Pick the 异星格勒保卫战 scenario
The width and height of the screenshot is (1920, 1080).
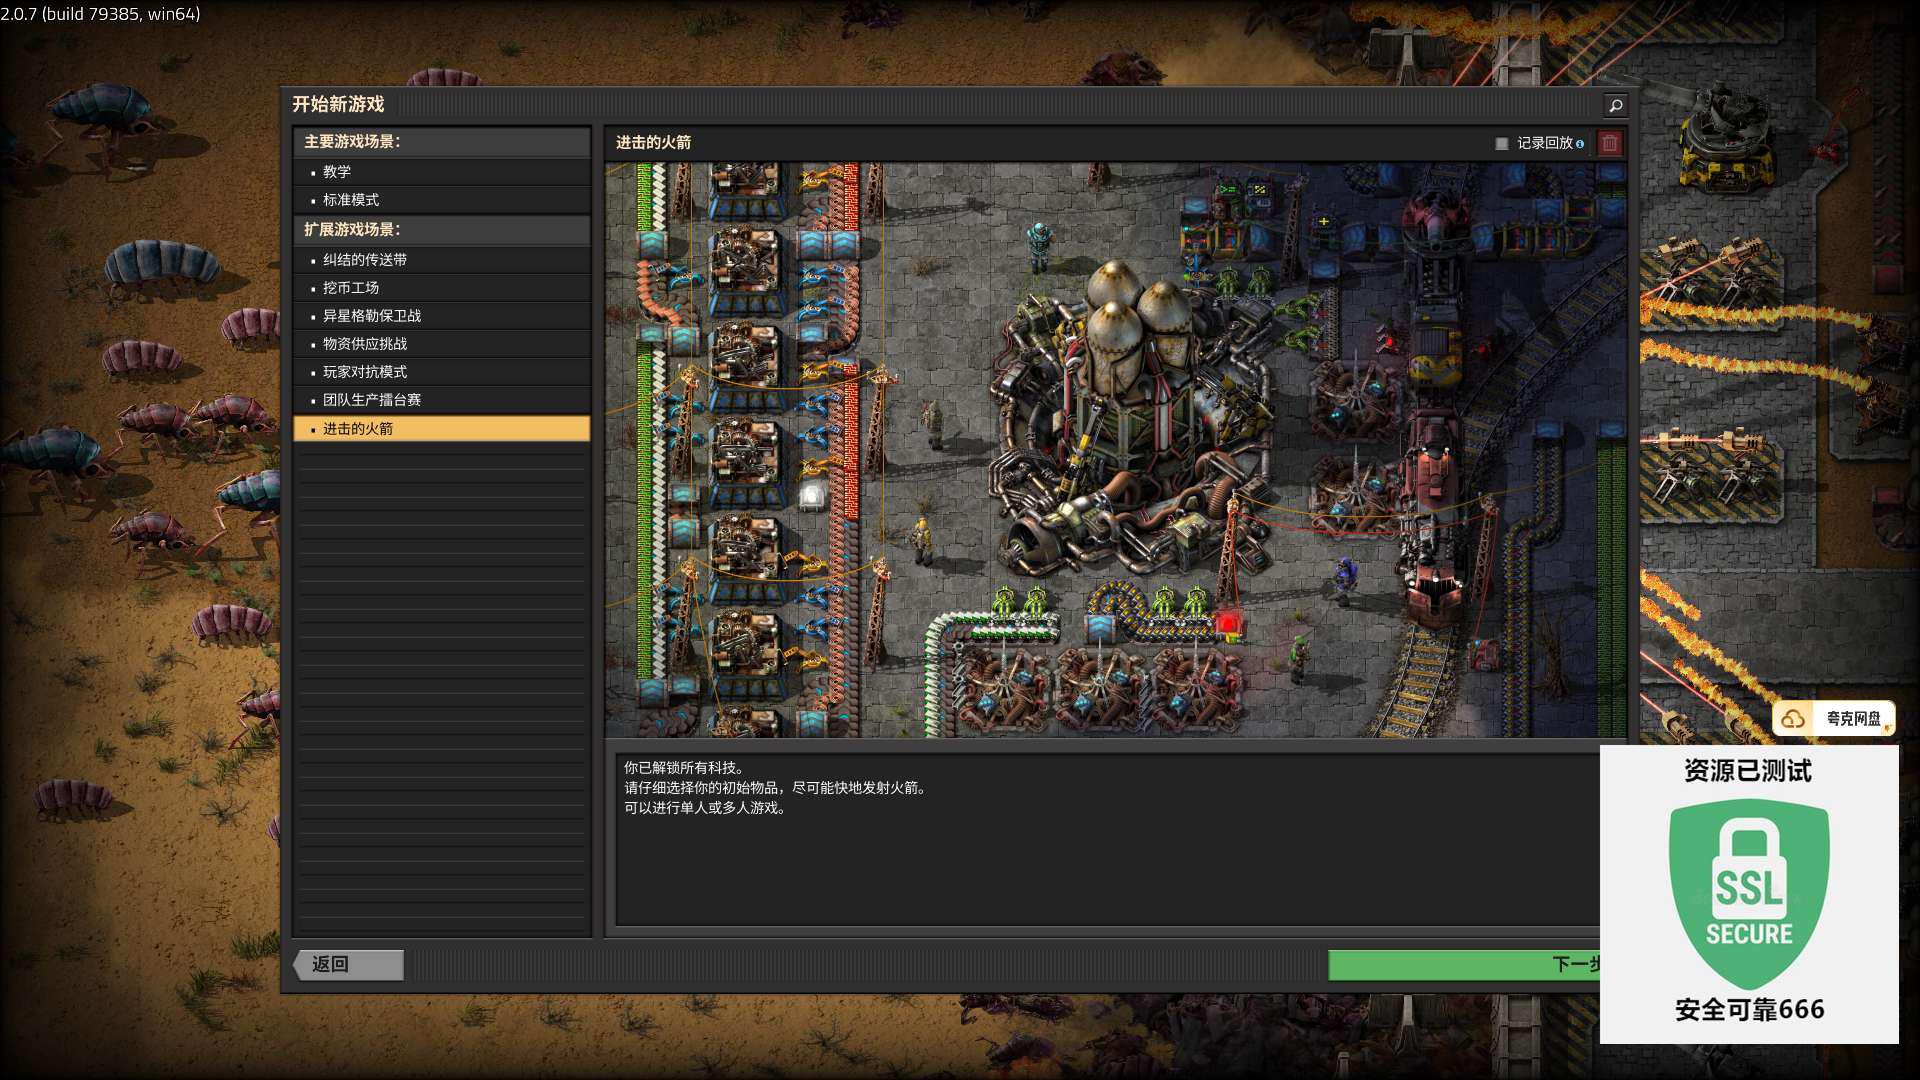click(x=442, y=316)
